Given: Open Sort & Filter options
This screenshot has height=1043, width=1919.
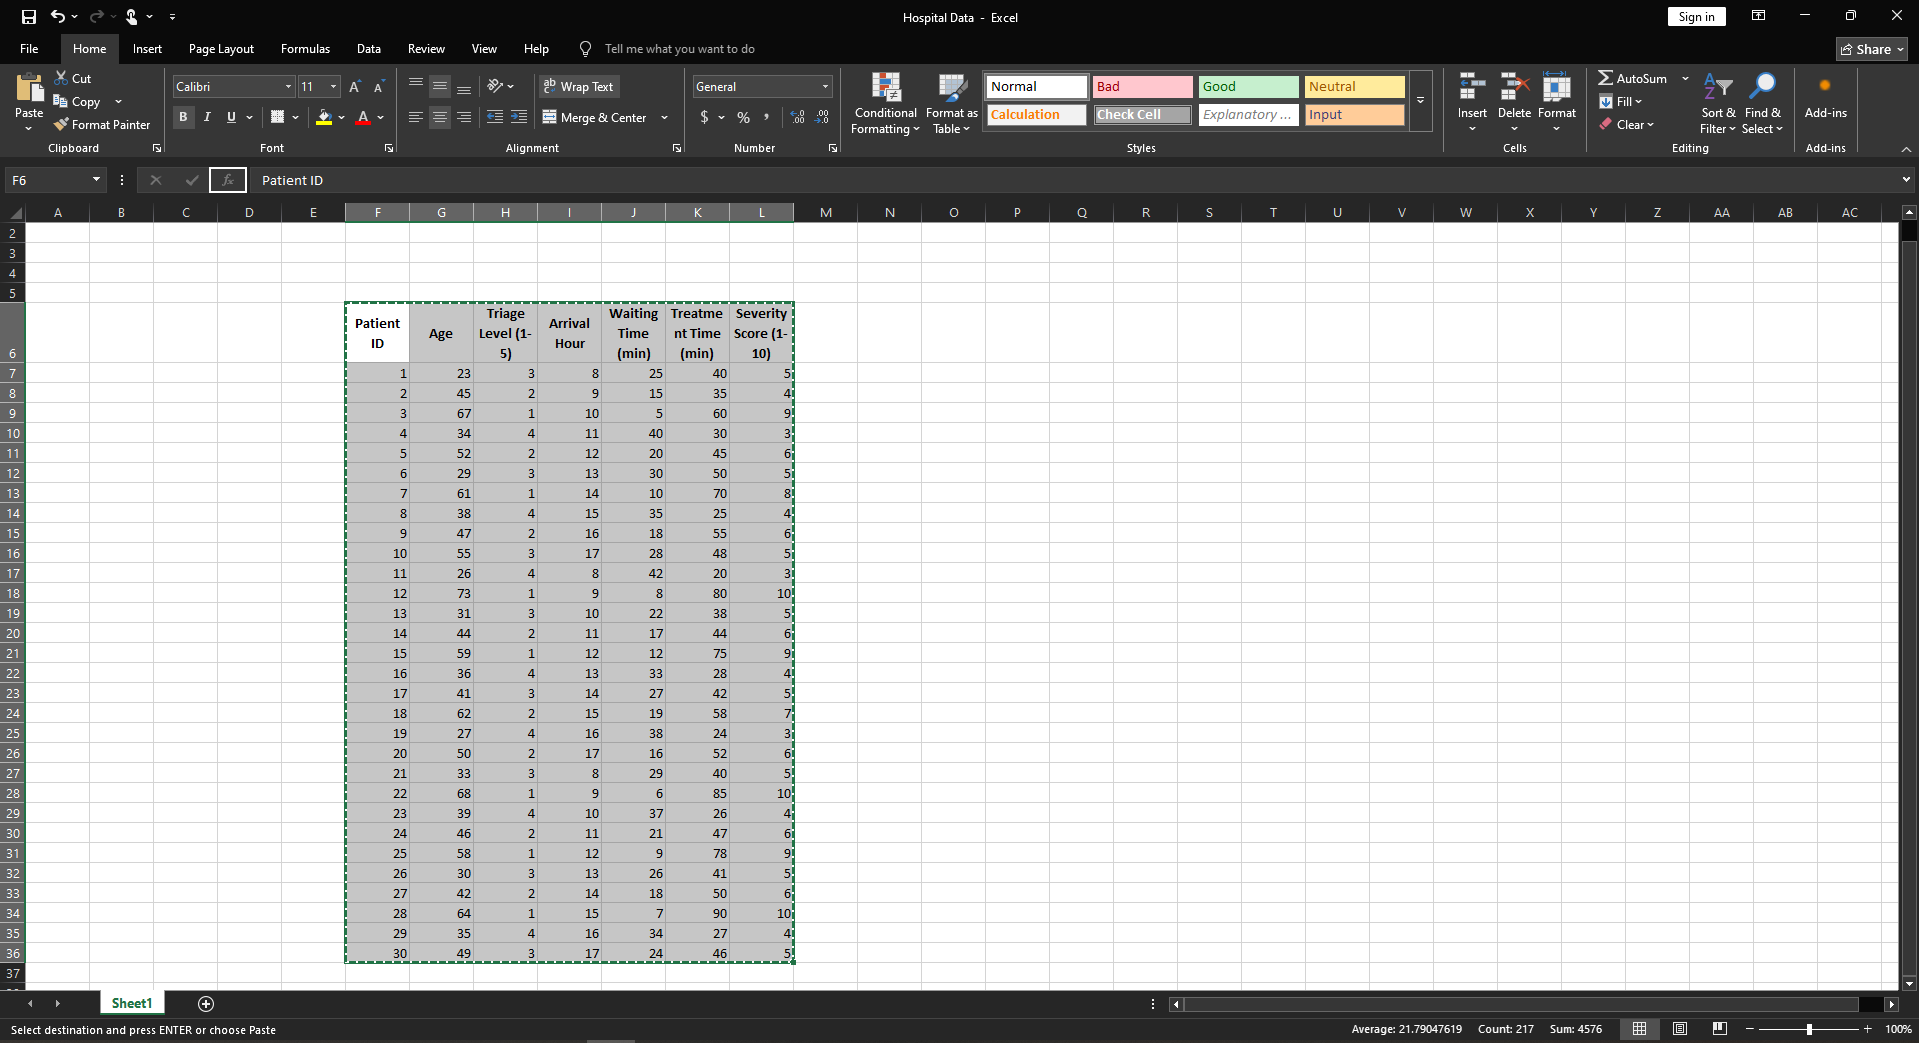Looking at the screenshot, I should (1718, 103).
